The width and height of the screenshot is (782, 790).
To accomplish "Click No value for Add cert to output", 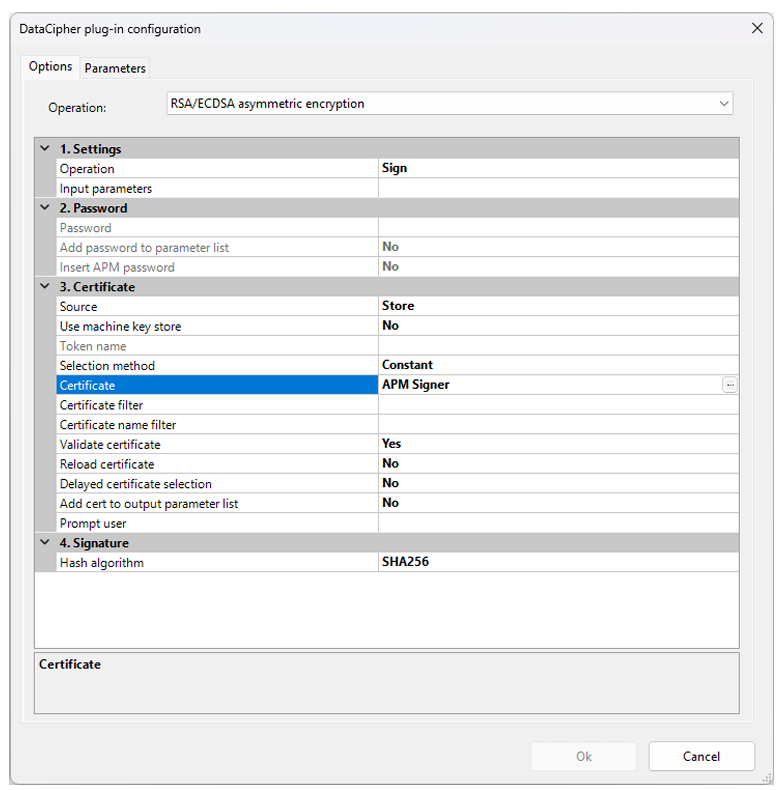I will 558,502.
